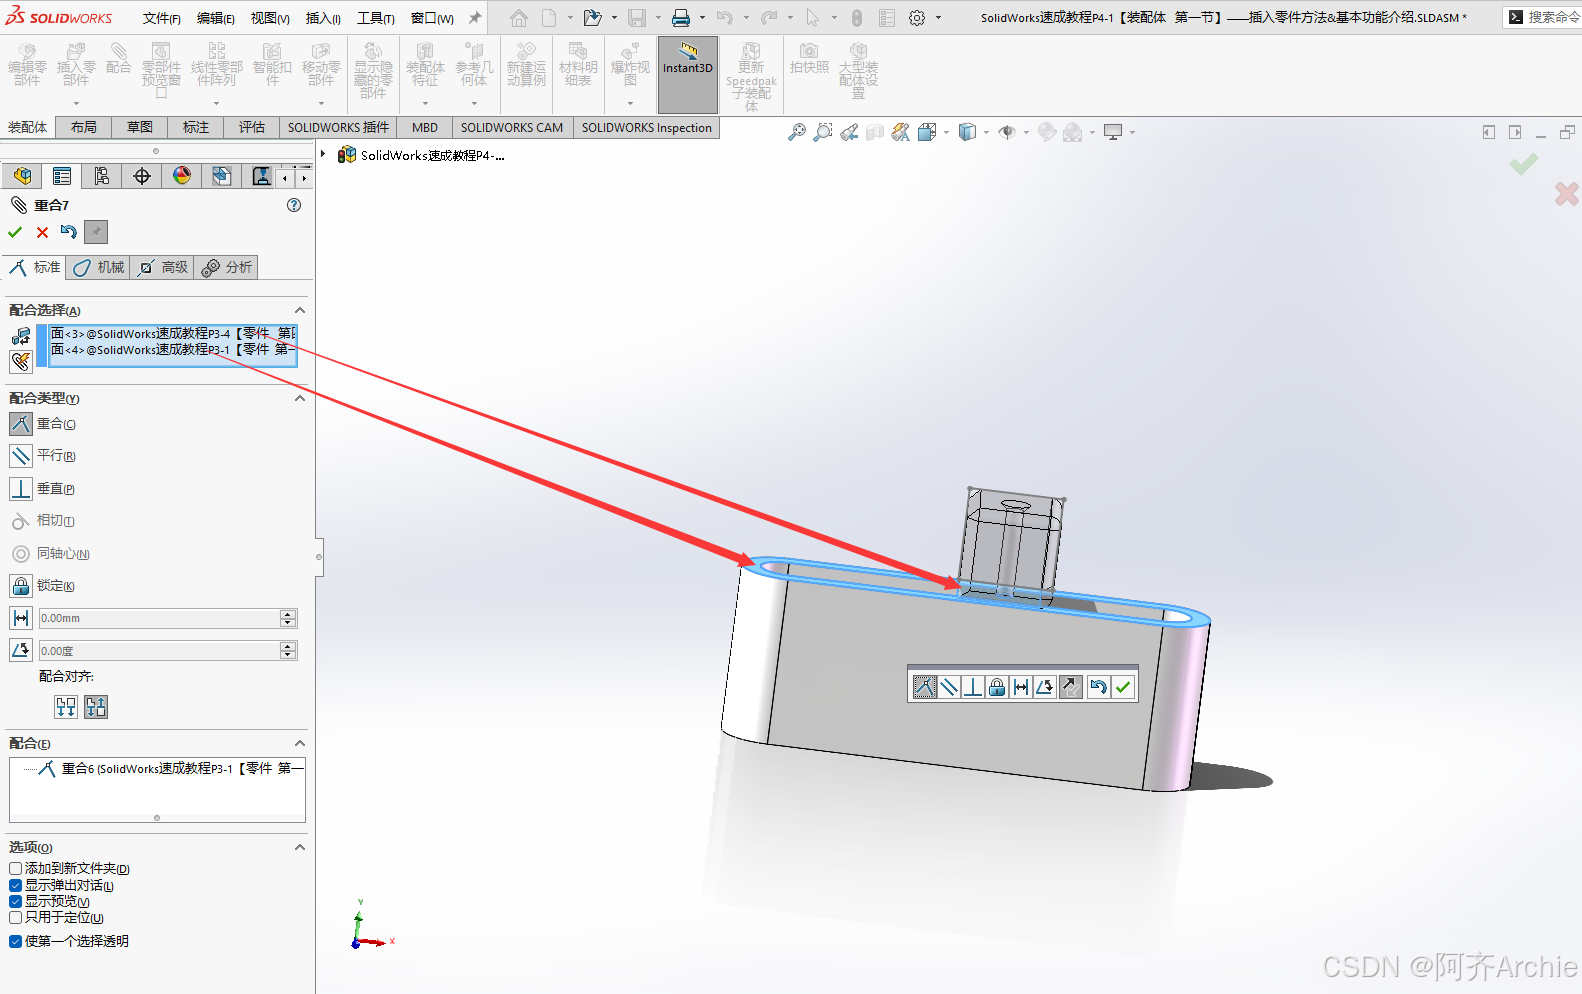Viewport: 1582px width, 994px height.
Task: Cancel the mate with the red X
Action: (42, 232)
